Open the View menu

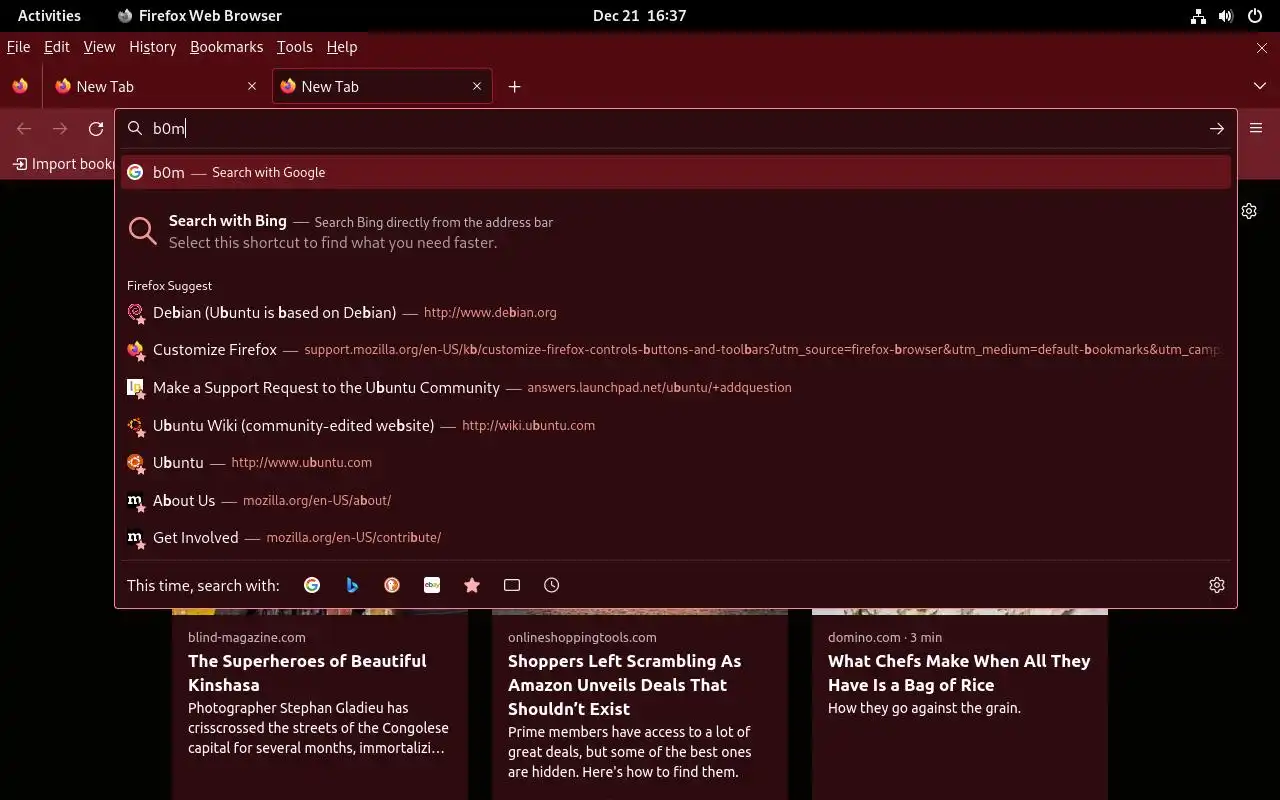pyautogui.click(x=99, y=47)
